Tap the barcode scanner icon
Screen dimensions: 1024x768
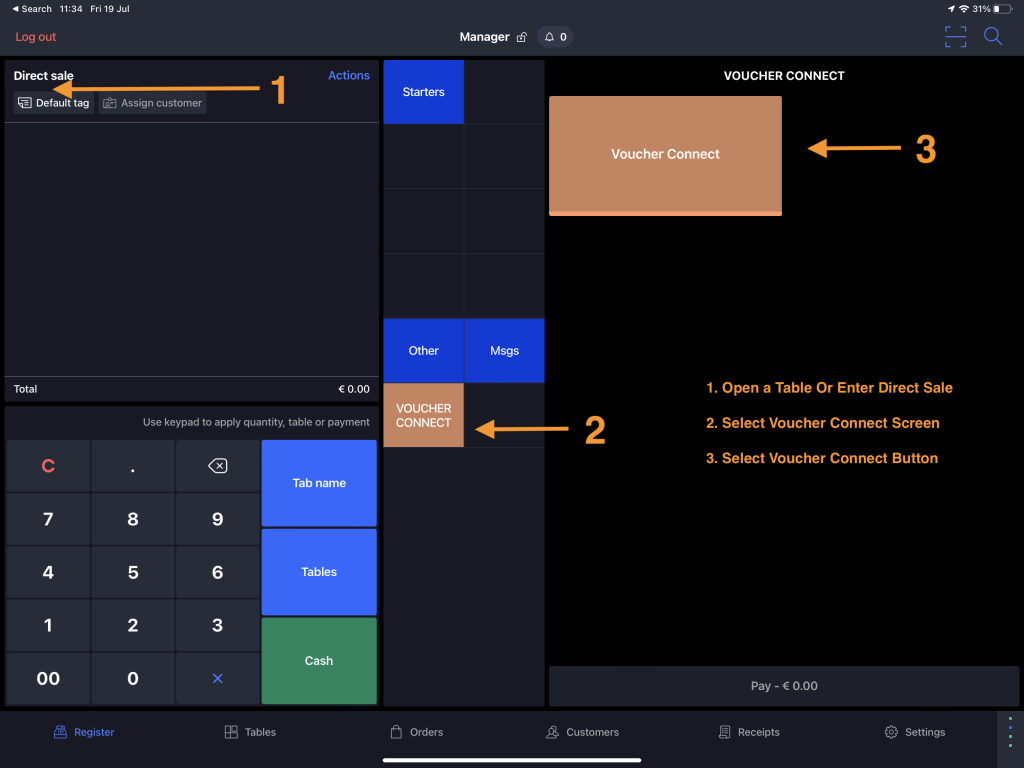click(955, 37)
